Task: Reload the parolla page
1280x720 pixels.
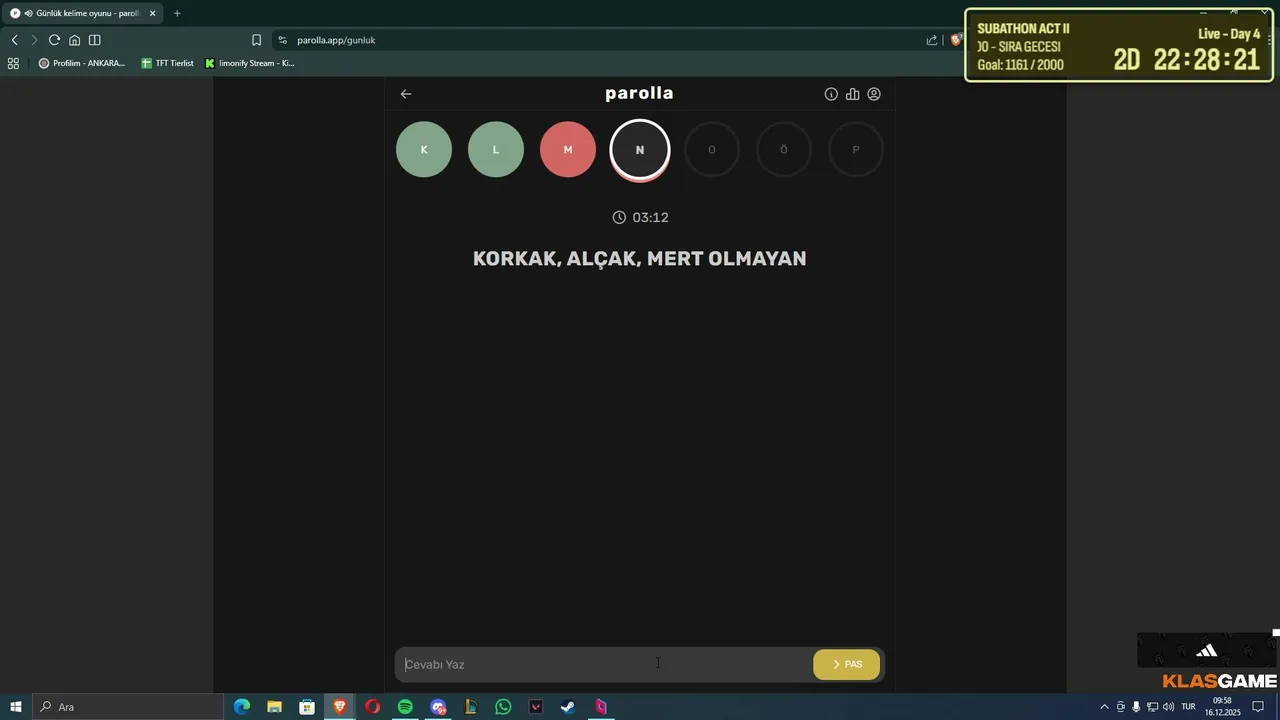Action: 54,40
